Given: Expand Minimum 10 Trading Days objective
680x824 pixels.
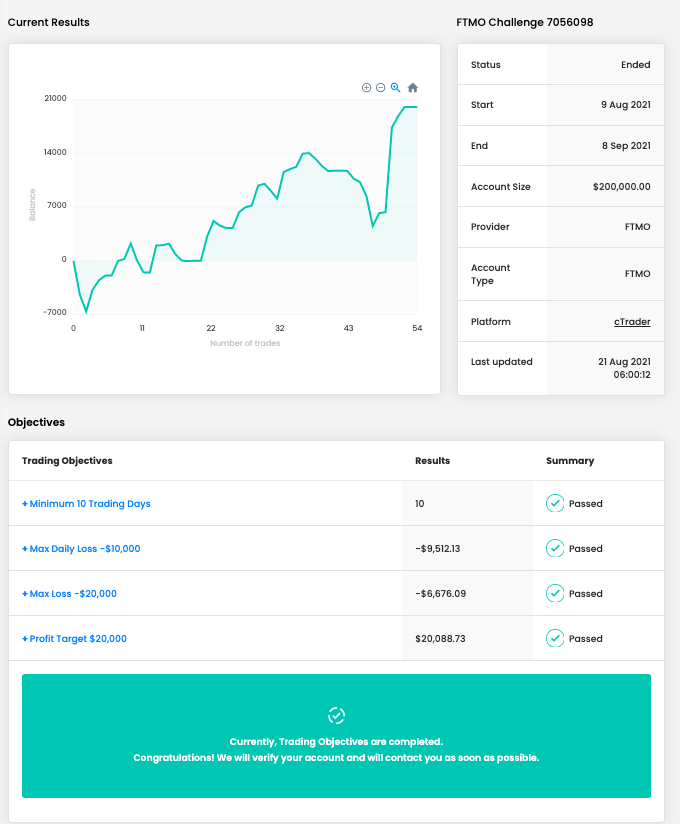Looking at the screenshot, I should (86, 503).
